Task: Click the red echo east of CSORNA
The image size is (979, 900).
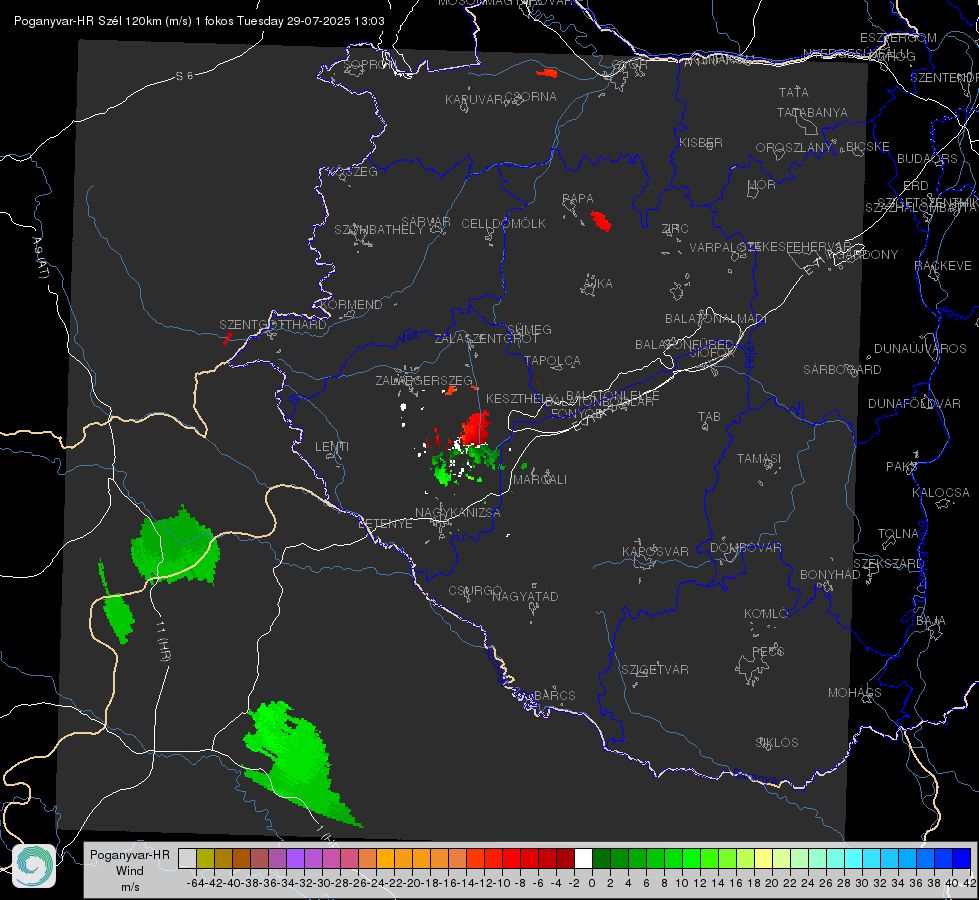Action: point(547,73)
